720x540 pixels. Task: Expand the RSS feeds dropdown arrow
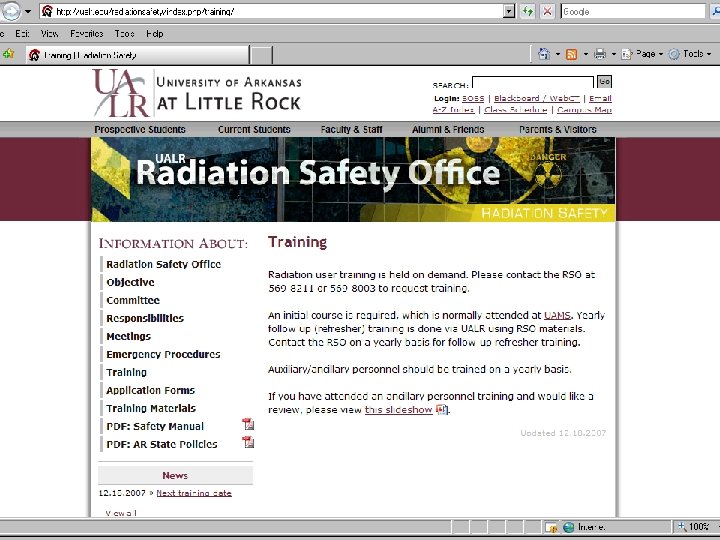point(585,54)
